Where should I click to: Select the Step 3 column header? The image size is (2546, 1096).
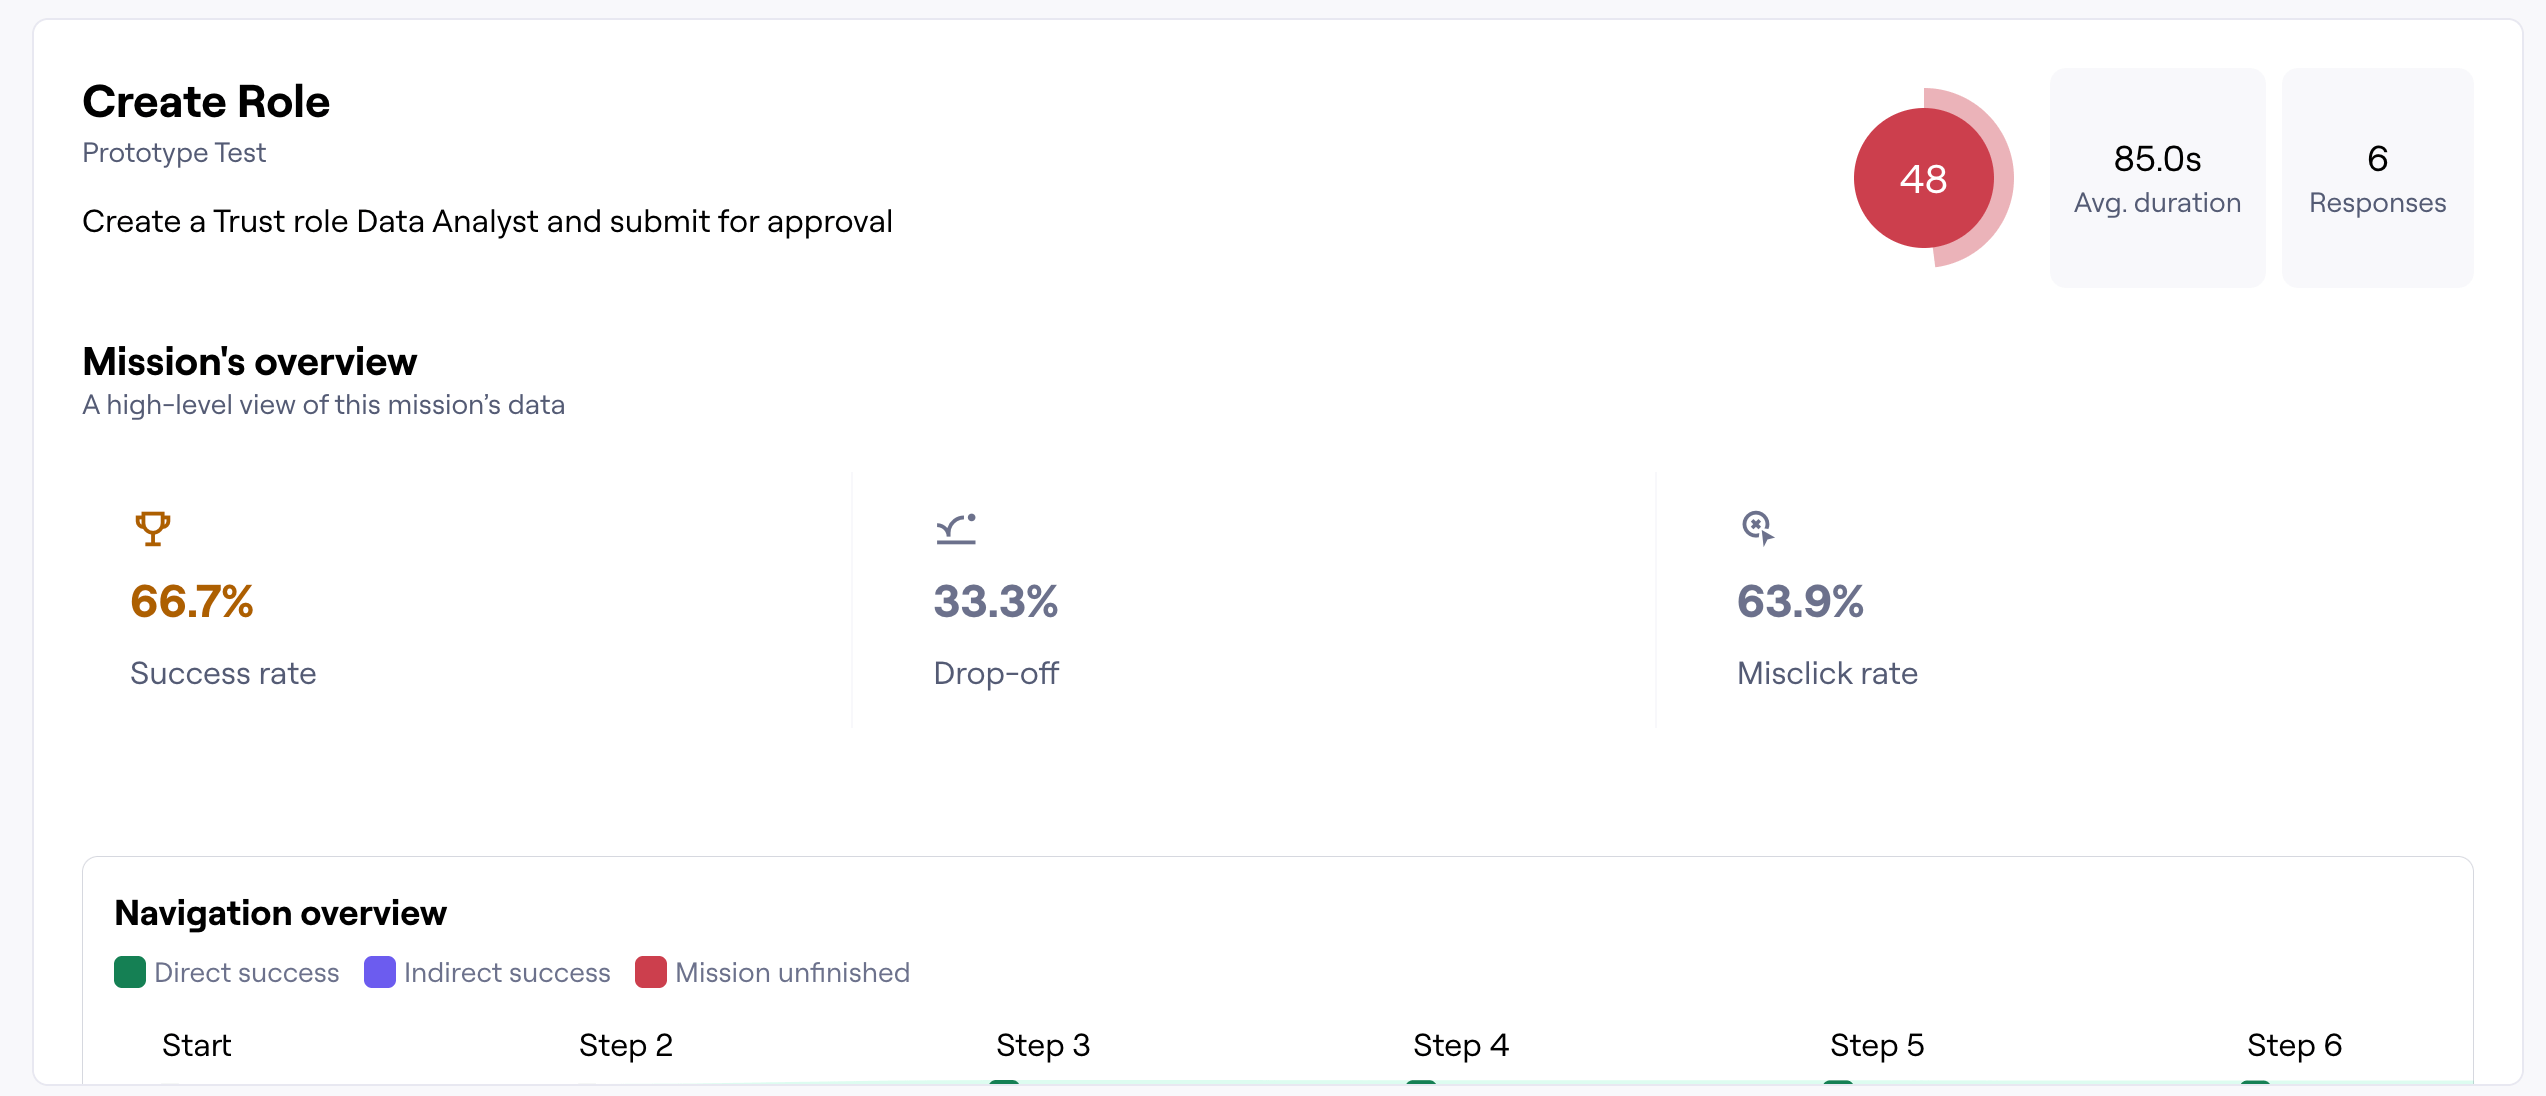coord(1043,1045)
